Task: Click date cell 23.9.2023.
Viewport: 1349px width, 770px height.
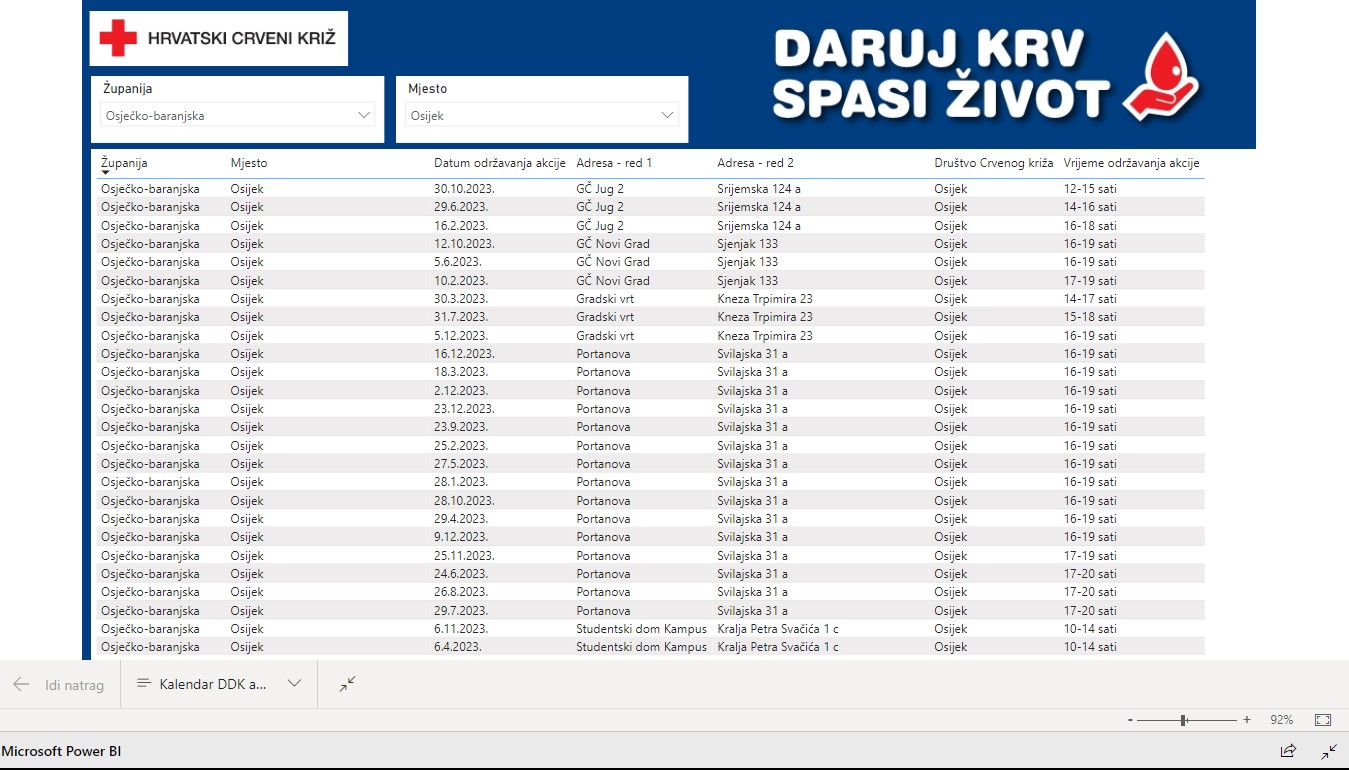Action: tap(461, 427)
